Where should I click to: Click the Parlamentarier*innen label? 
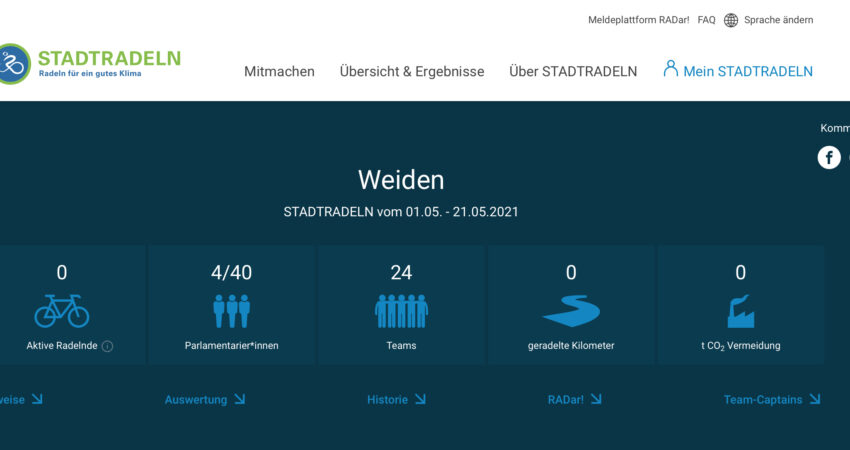(x=231, y=345)
